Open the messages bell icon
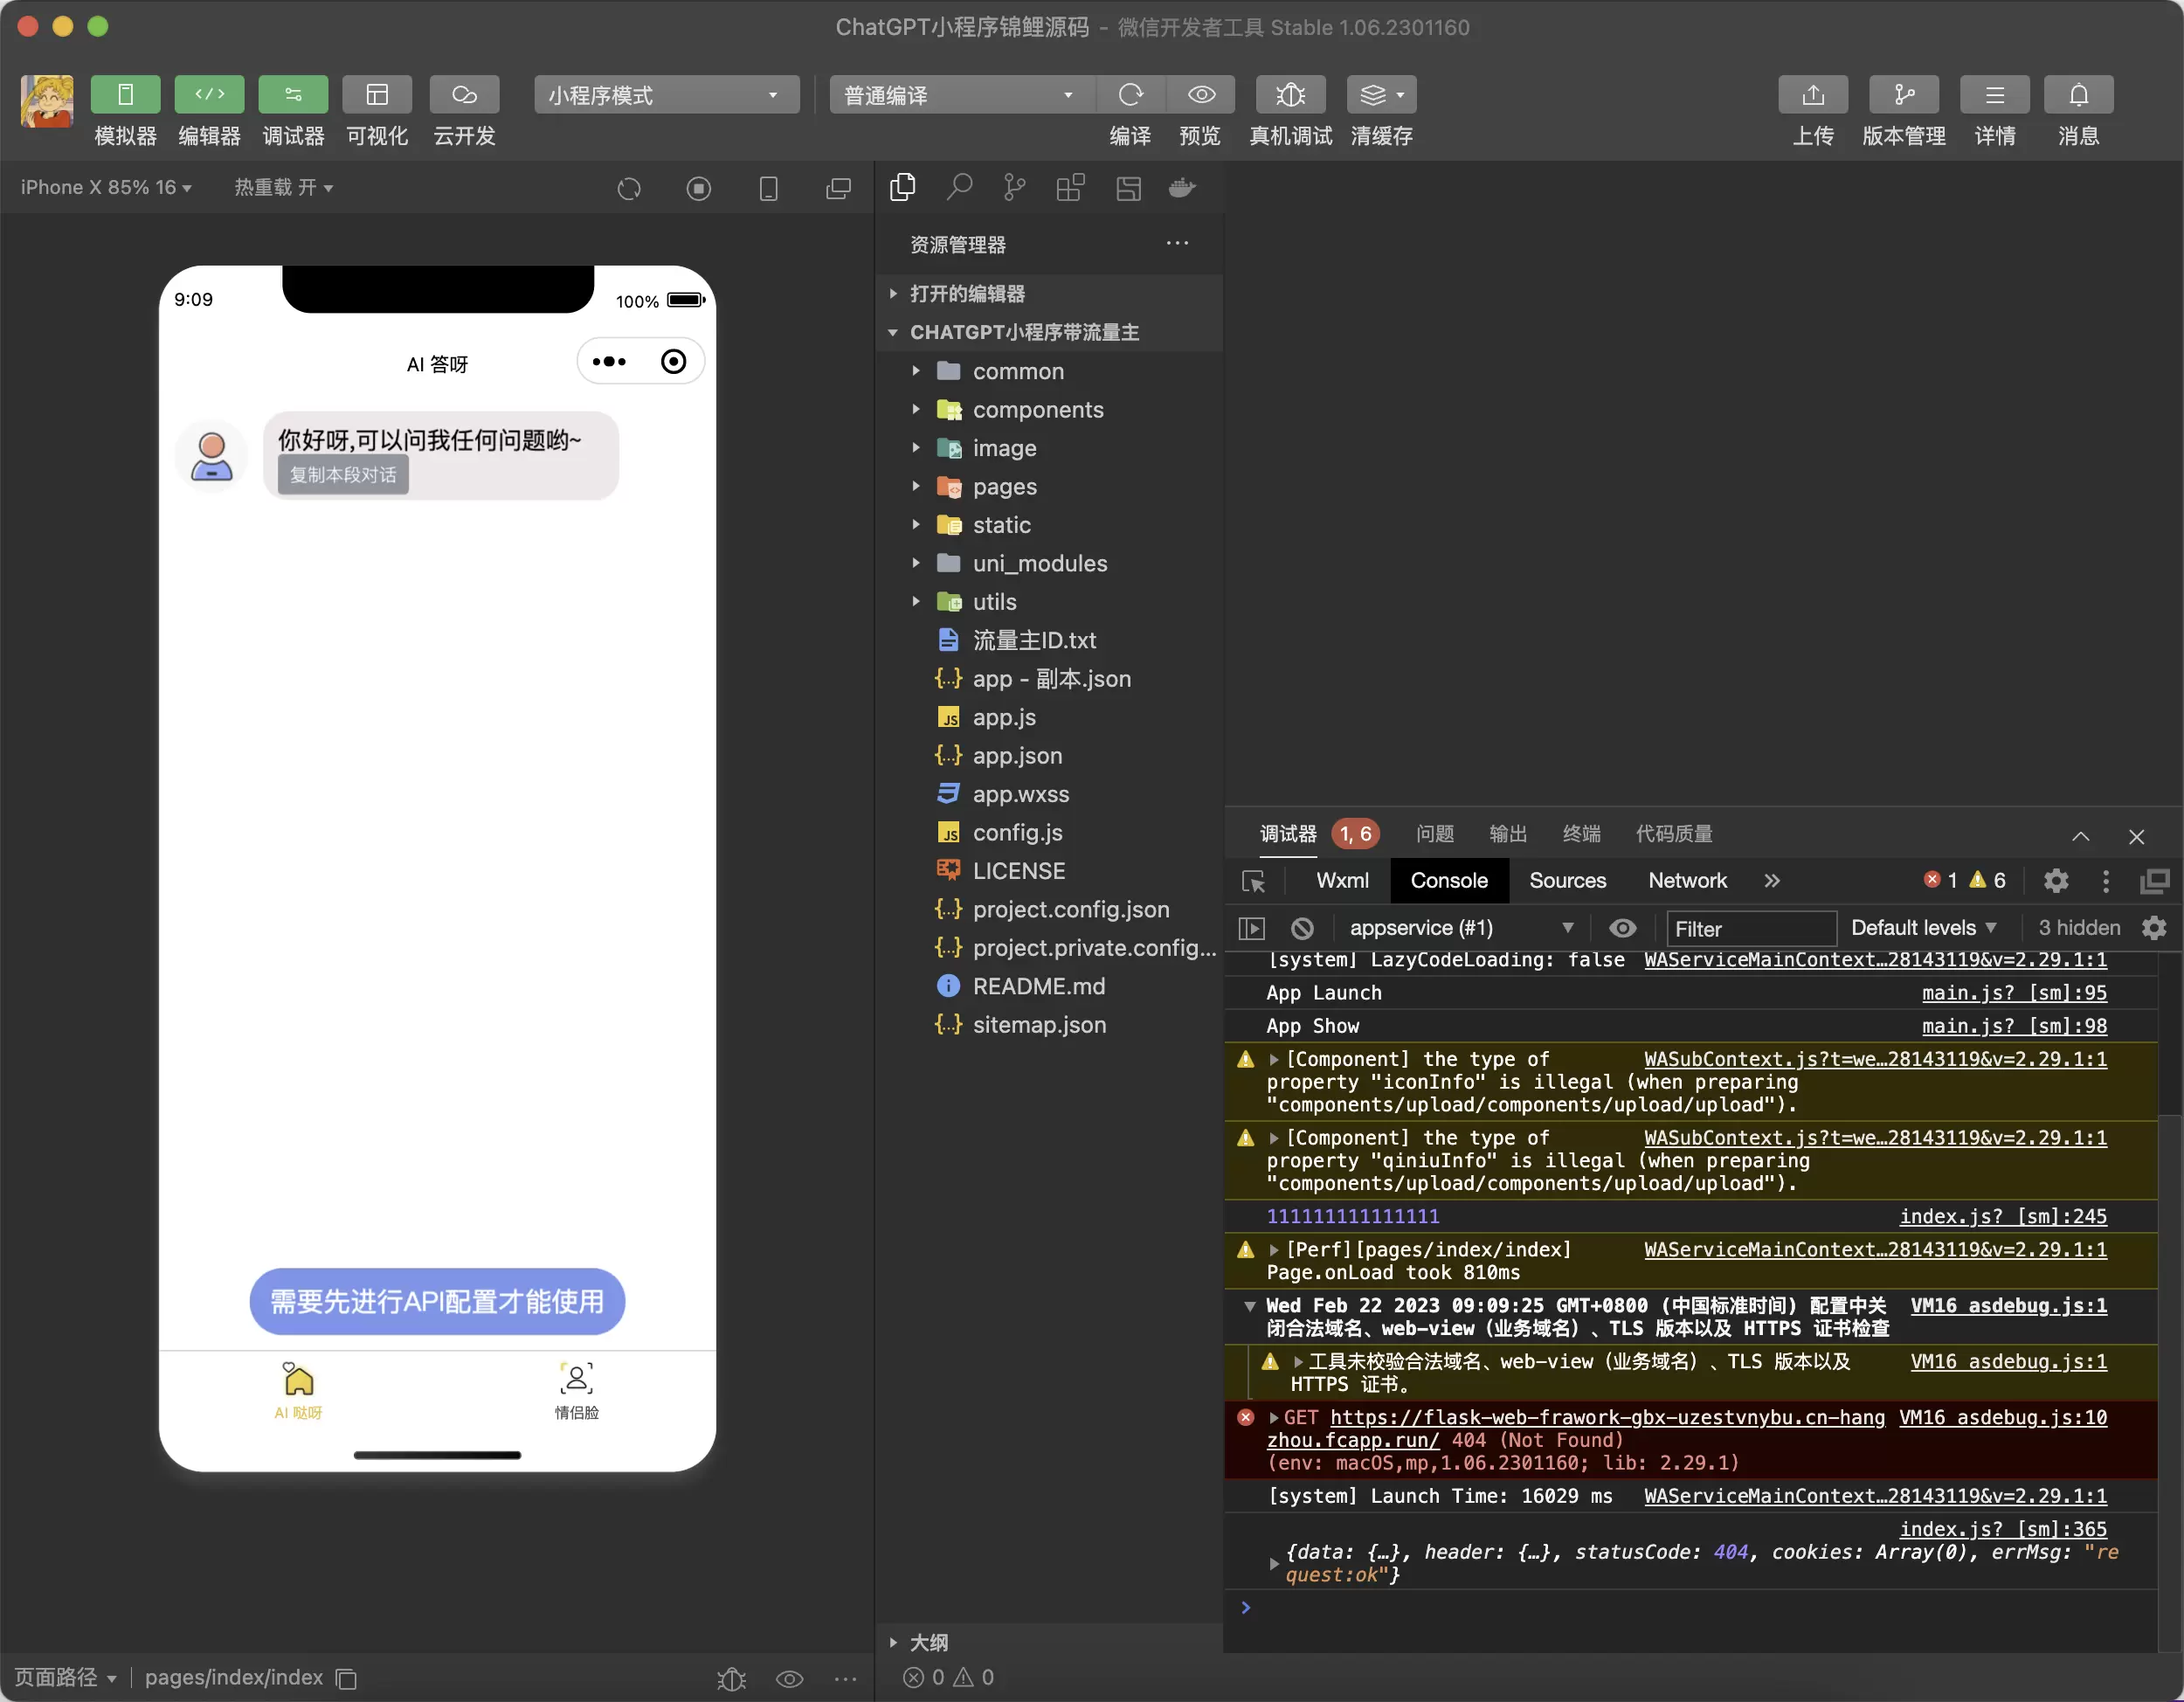Viewport: 2184px width, 1702px height. coord(2078,95)
